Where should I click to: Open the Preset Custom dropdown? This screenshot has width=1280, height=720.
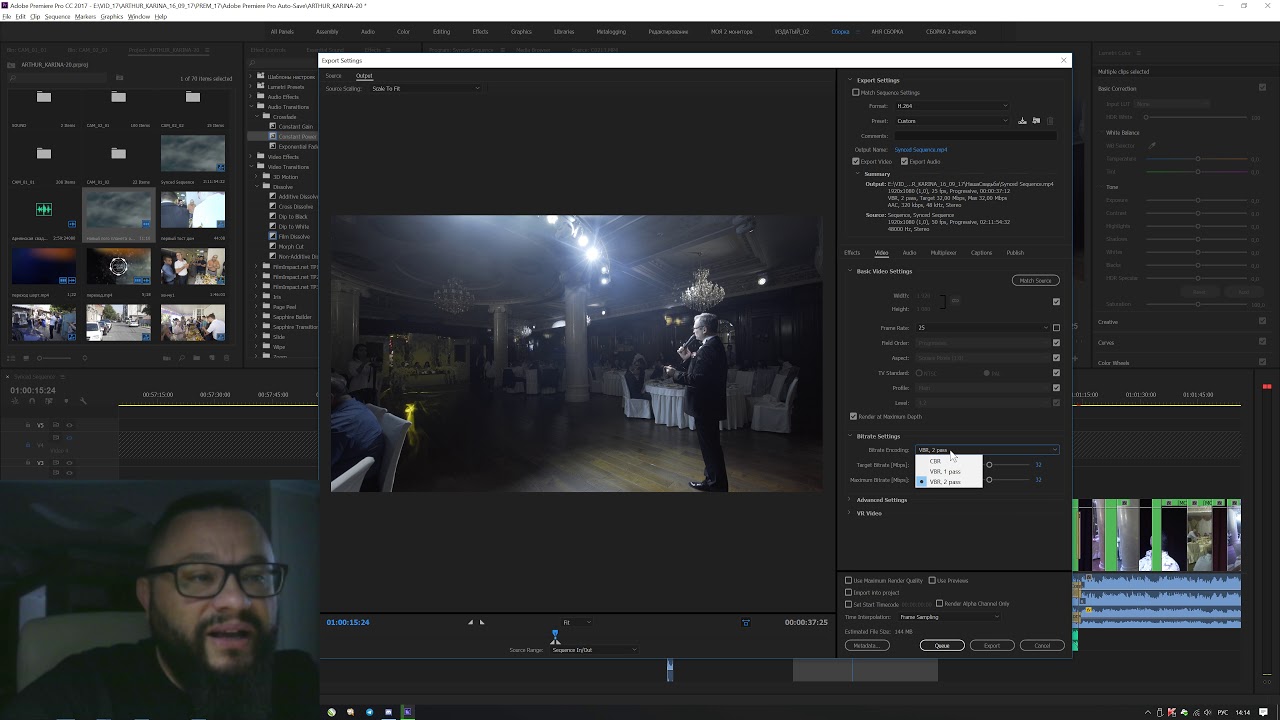tap(951, 121)
